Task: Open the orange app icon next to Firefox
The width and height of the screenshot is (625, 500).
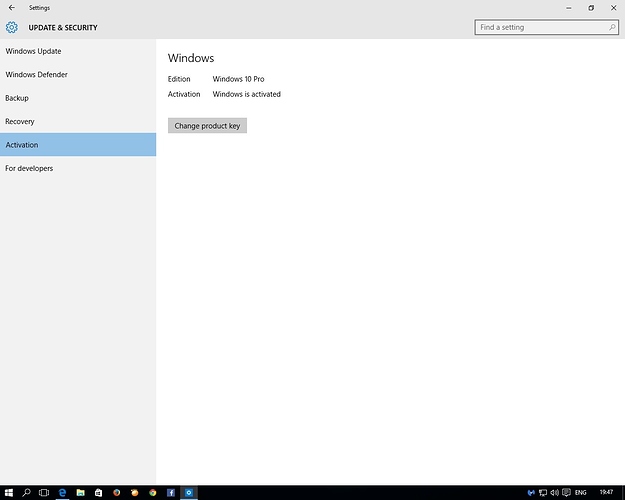Action: [135, 493]
